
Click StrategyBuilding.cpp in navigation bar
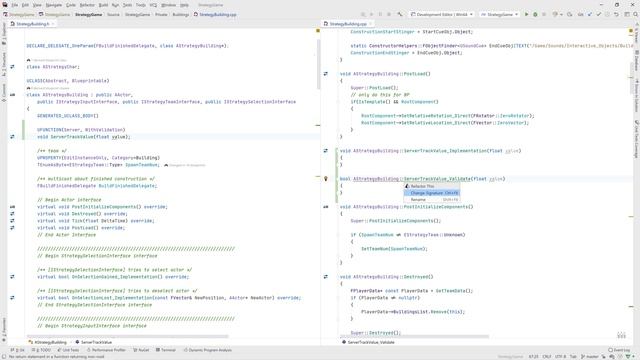coord(215,14)
